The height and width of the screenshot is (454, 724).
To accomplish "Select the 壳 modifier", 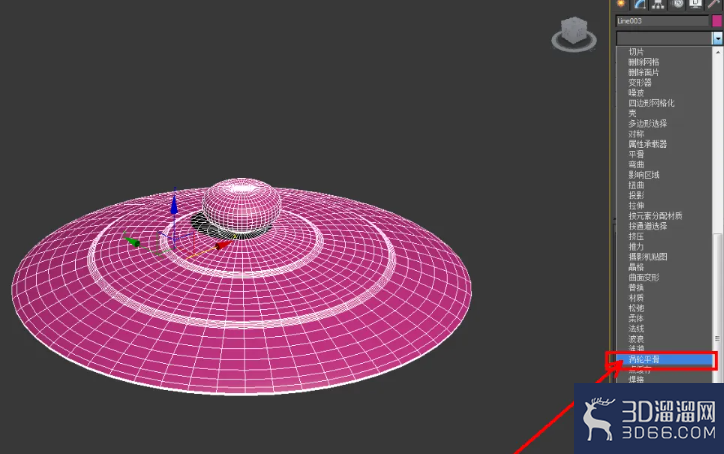I will [x=632, y=113].
